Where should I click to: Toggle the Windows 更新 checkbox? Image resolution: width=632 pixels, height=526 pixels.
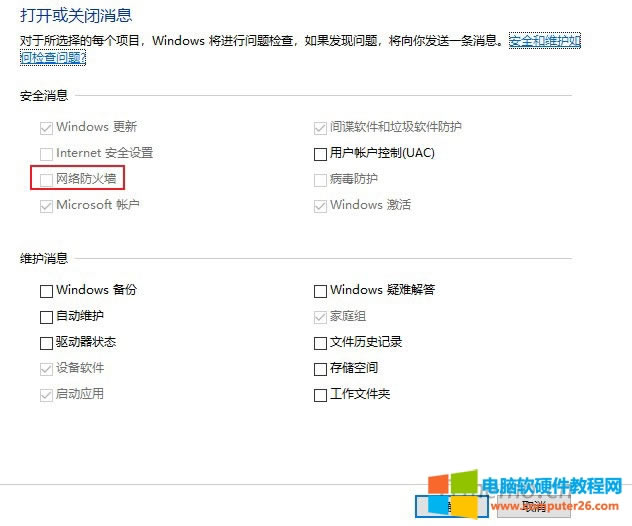pos(46,128)
